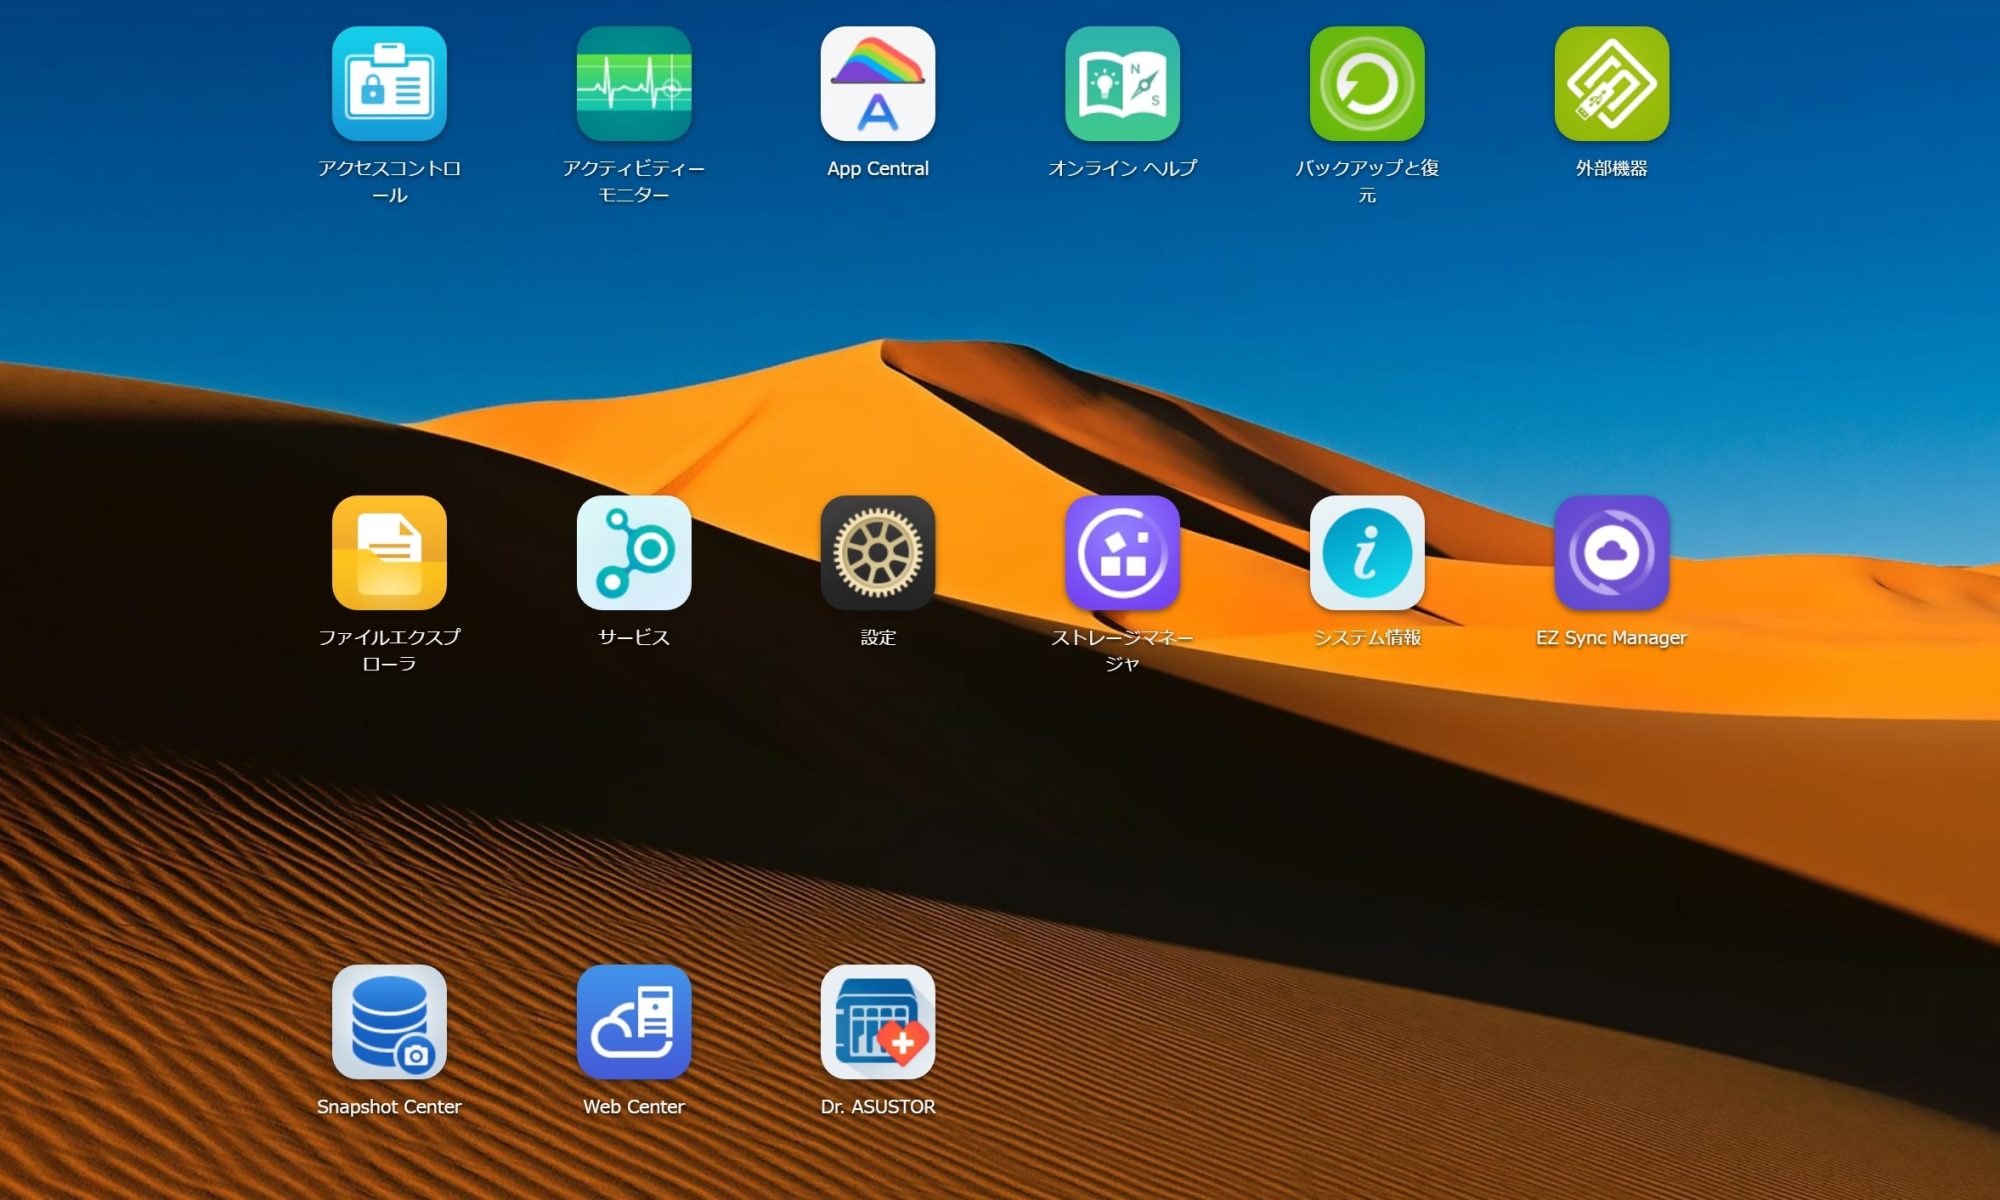The width and height of the screenshot is (2000, 1200).
Task: Open the External Devices USB icon
Action: tap(1611, 84)
